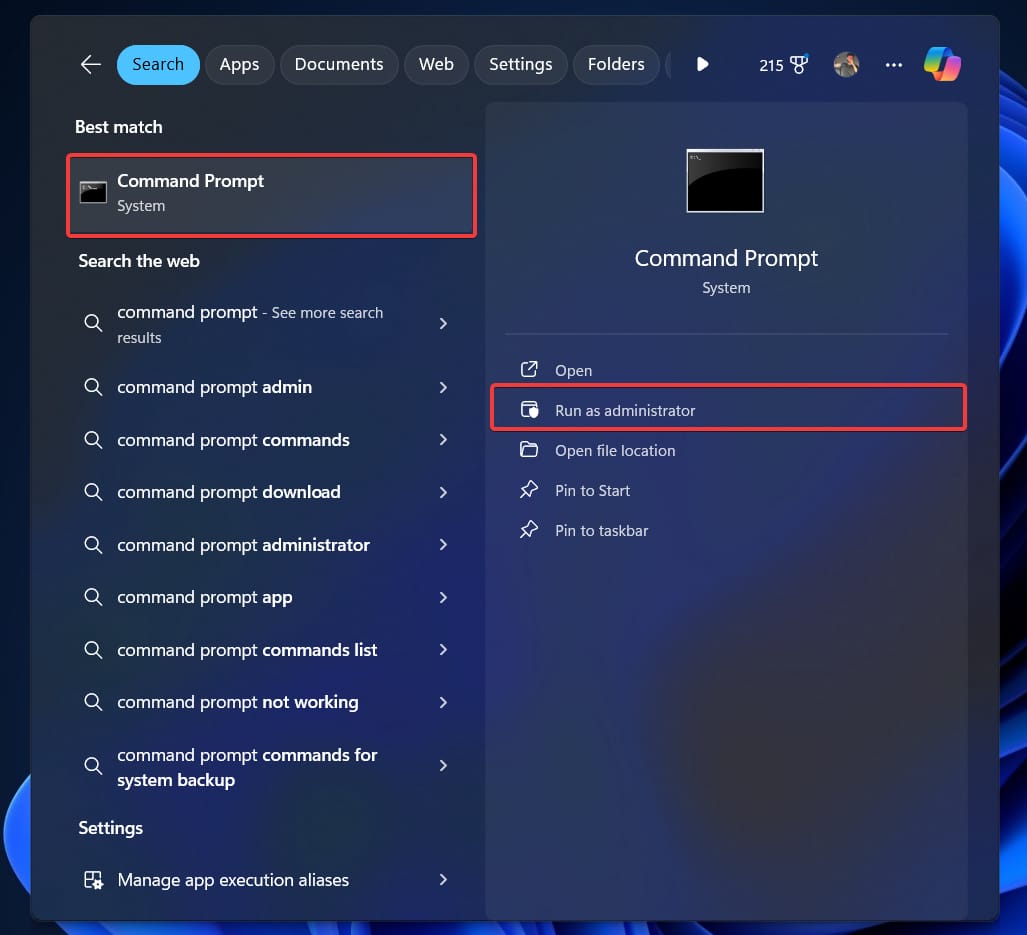The width and height of the screenshot is (1027, 935).
Task: Select the Search filter tab
Action: (x=158, y=64)
